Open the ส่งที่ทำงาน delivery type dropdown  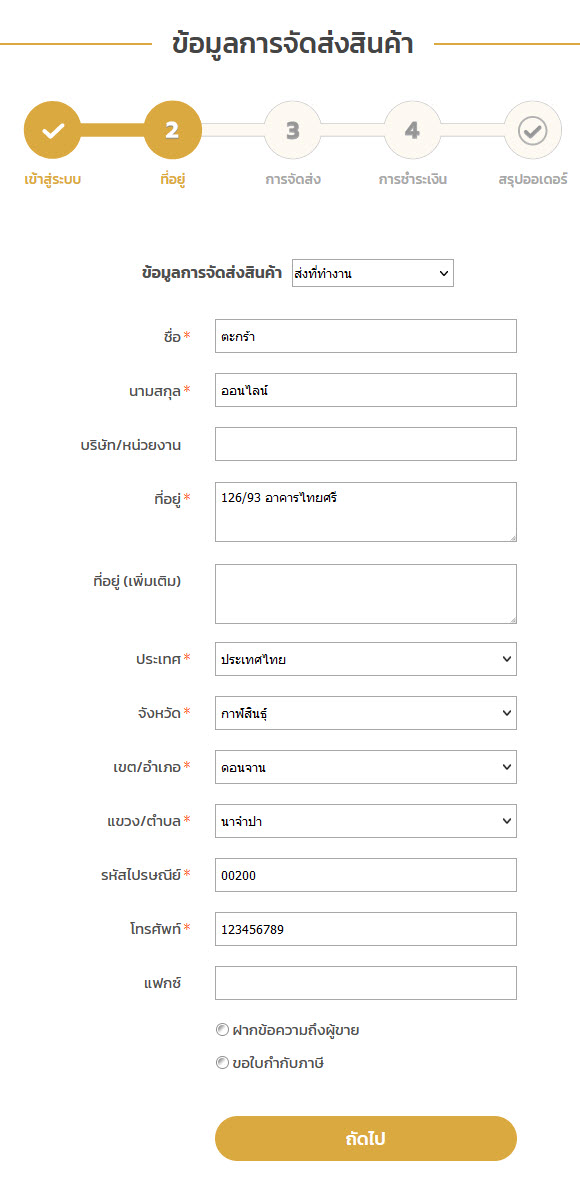(x=373, y=273)
